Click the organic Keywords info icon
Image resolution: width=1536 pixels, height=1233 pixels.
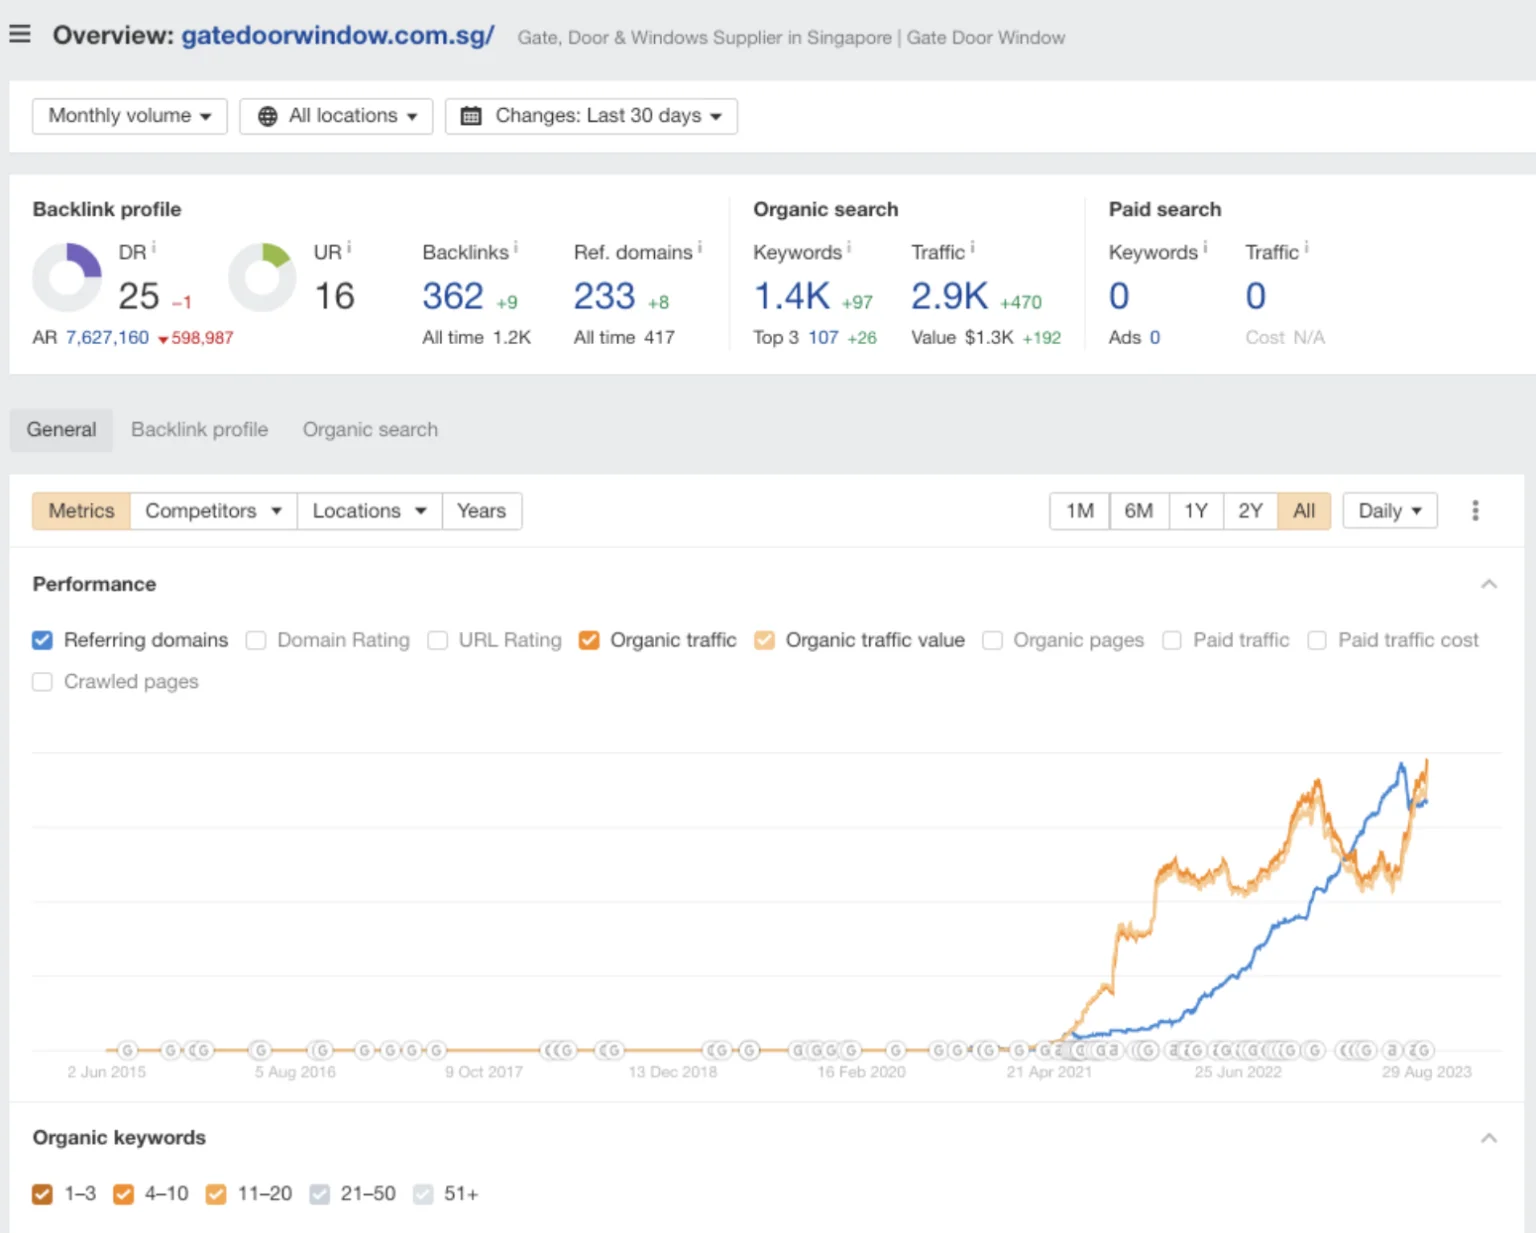tap(849, 247)
